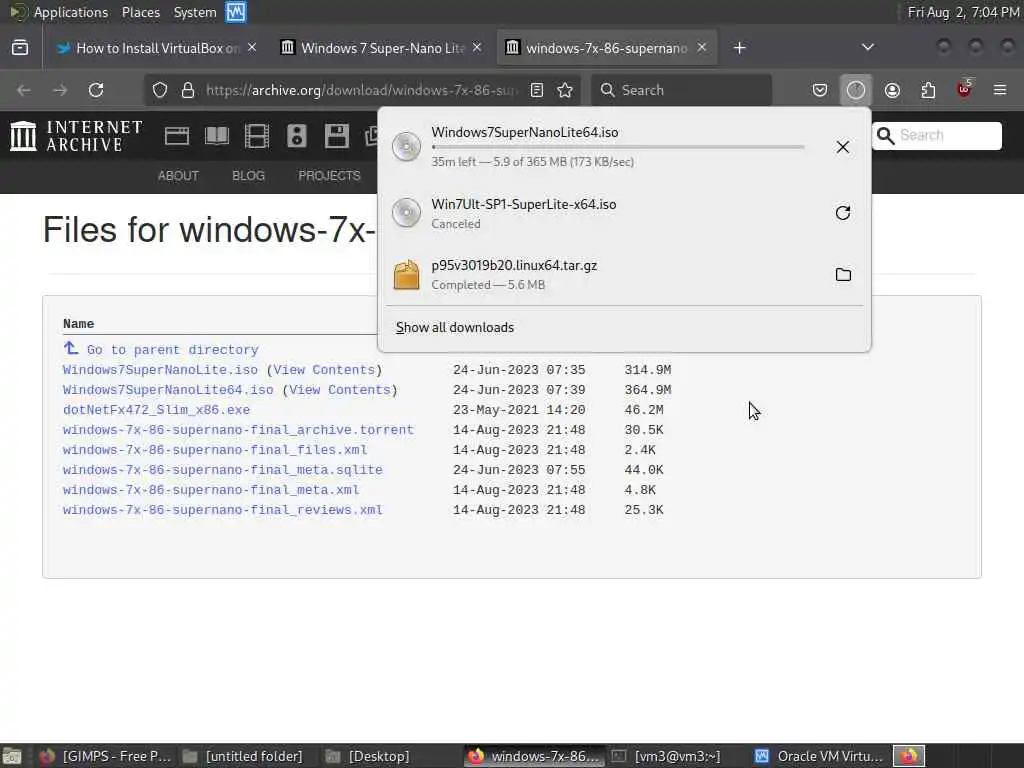Open the Firefox View icon
Image resolution: width=1024 pixels, height=768 pixels.
20,48
